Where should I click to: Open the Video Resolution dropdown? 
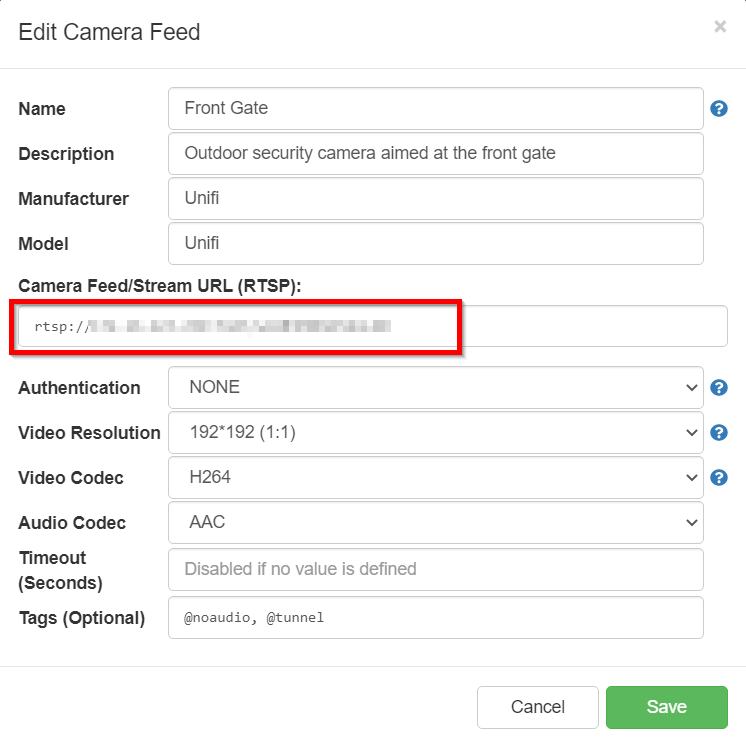tap(435, 433)
